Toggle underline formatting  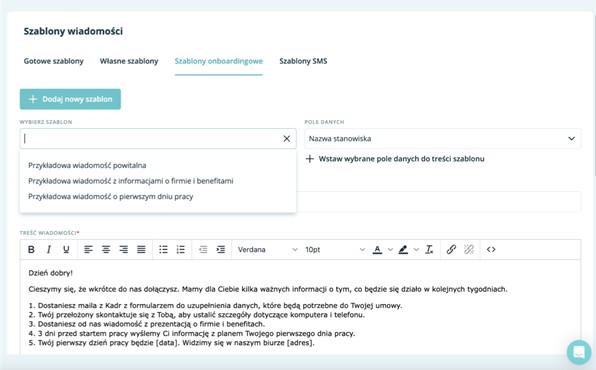pyautogui.click(x=66, y=249)
